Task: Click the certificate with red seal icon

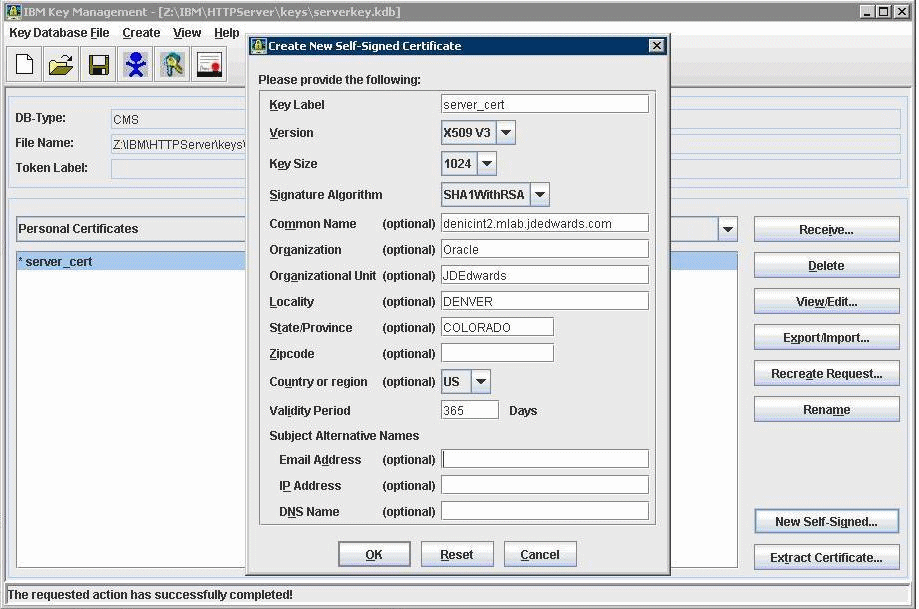Action: [x=209, y=66]
